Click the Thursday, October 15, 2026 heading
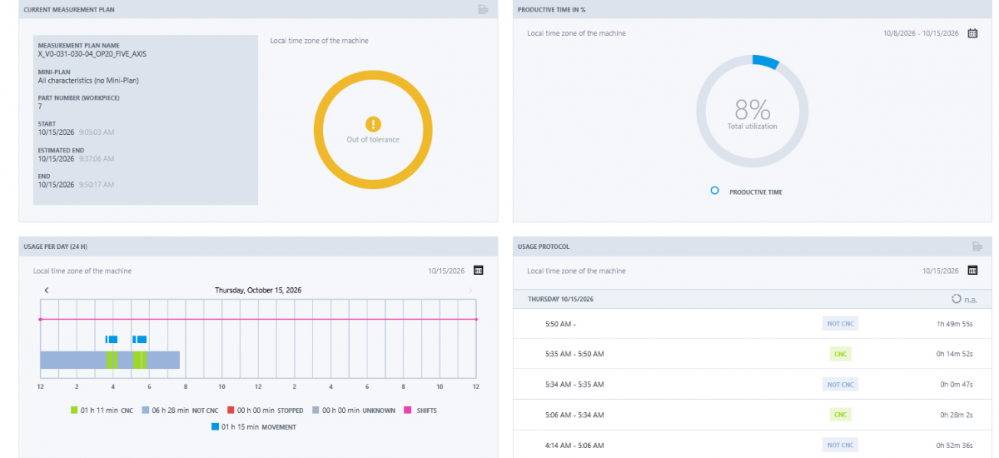 [x=258, y=290]
